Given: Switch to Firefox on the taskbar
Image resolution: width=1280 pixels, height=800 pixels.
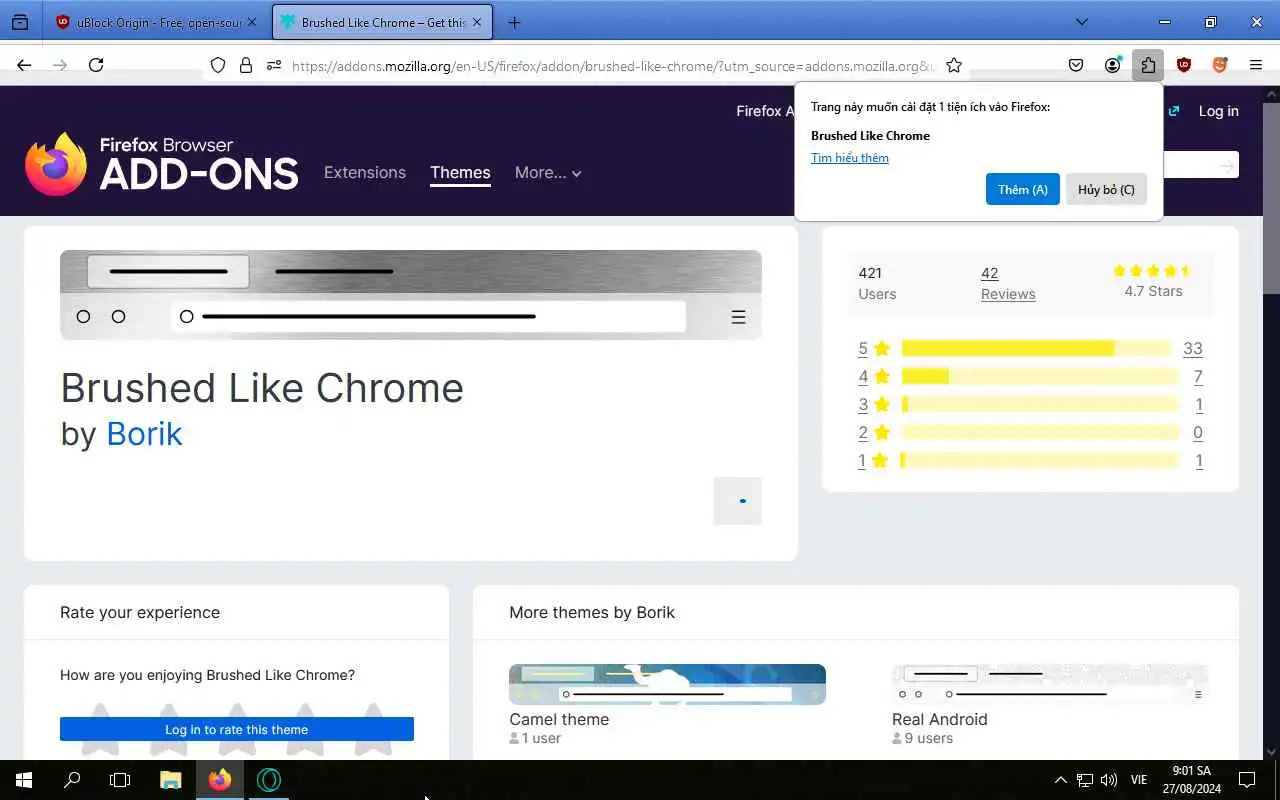Looking at the screenshot, I should tap(220, 780).
